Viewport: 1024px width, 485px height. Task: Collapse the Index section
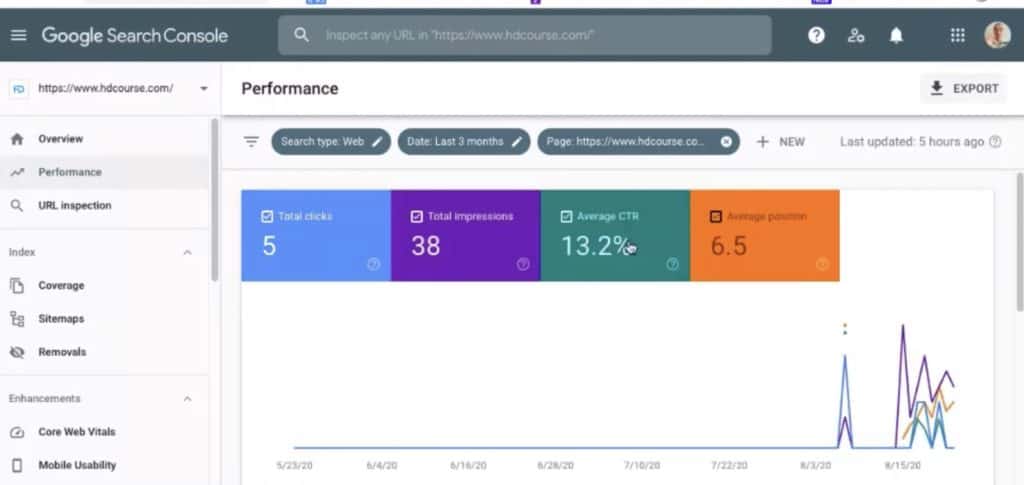(x=187, y=253)
